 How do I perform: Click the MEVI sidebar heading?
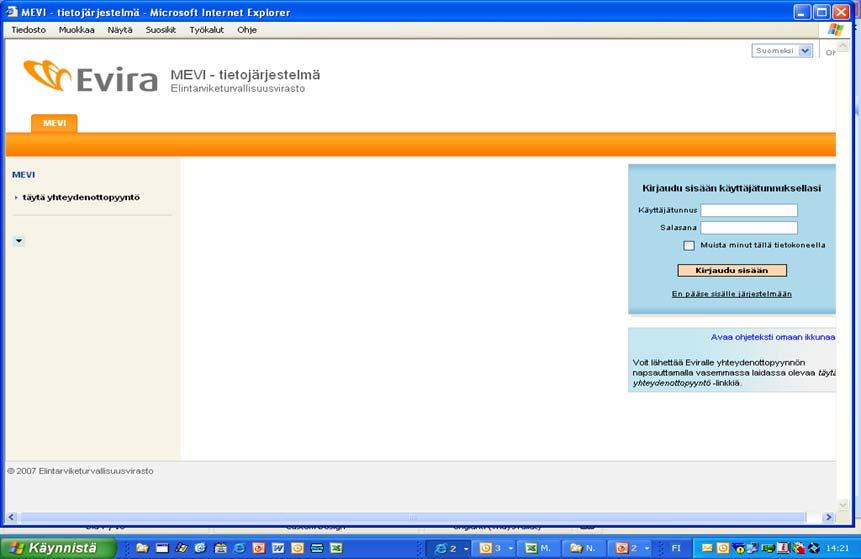click(x=23, y=175)
